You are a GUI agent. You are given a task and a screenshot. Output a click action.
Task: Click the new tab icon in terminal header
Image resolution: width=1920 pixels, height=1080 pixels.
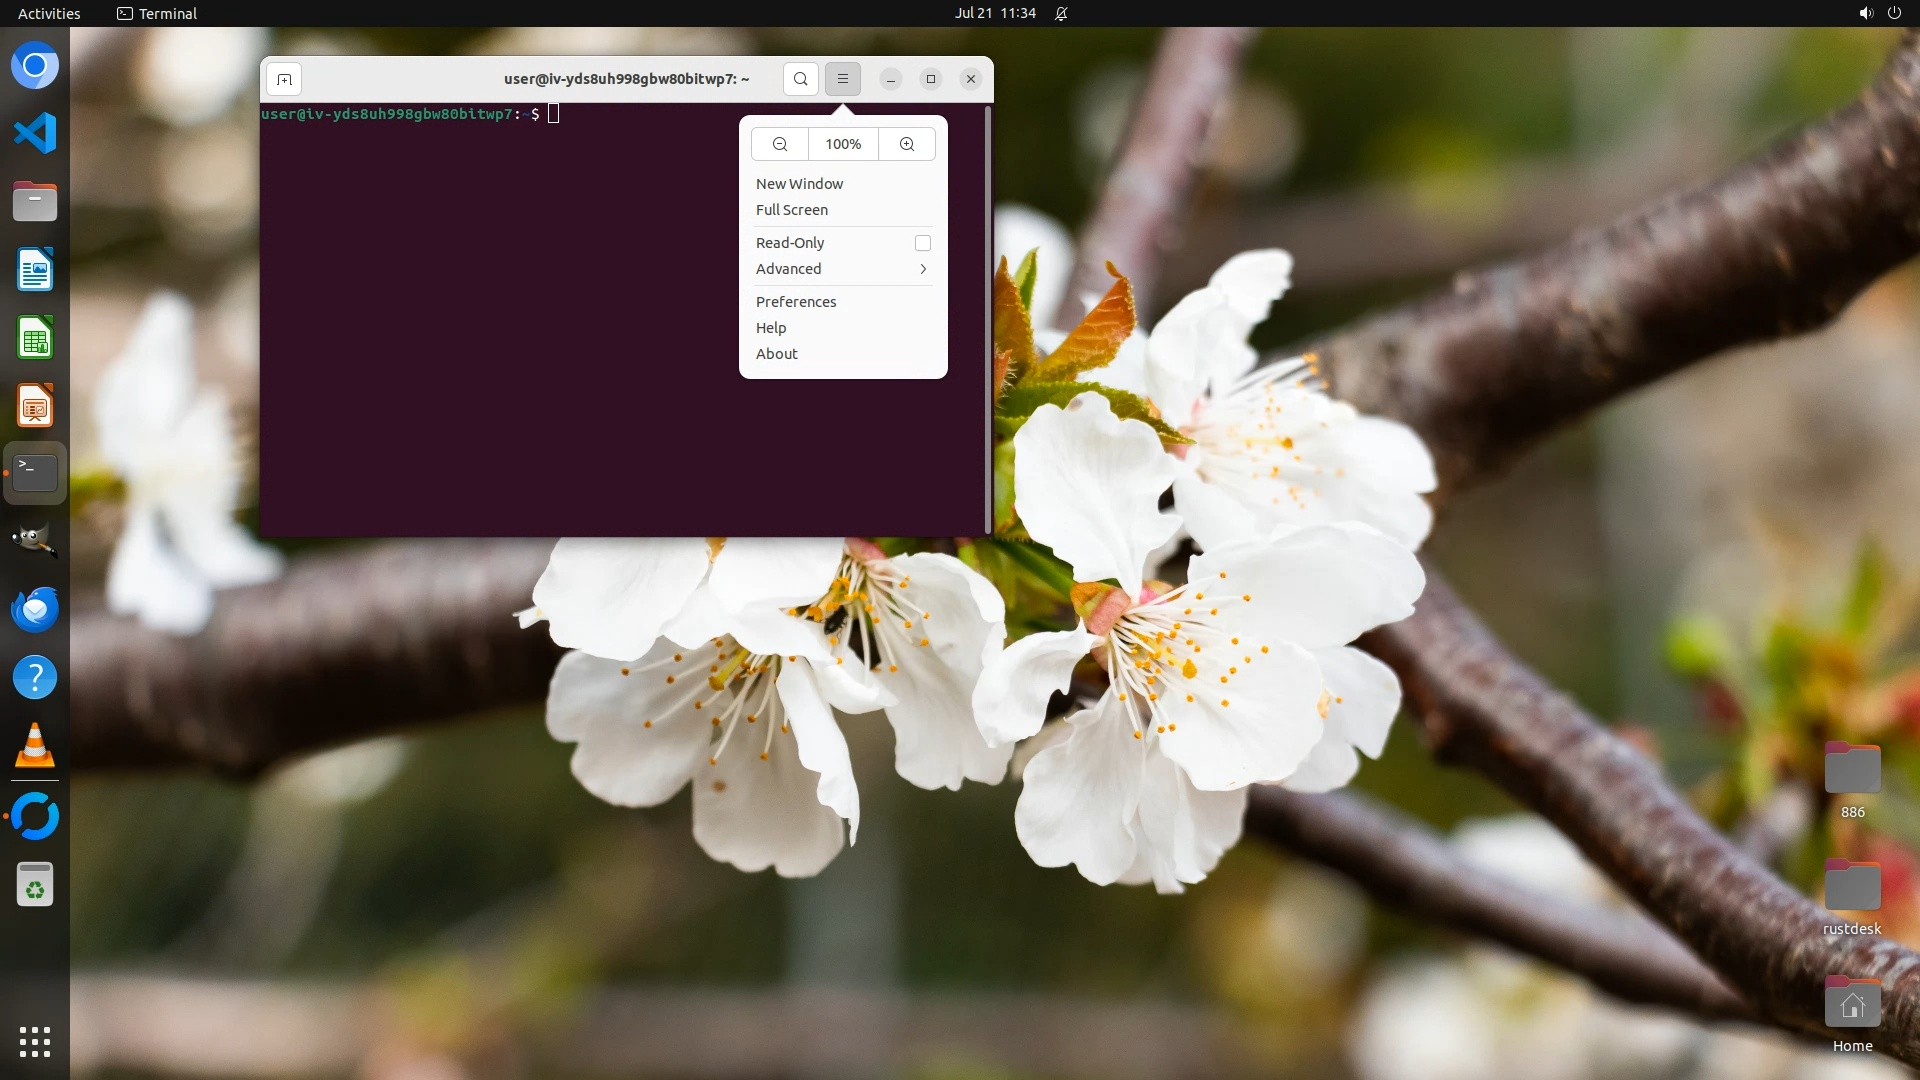click(284, 79)
